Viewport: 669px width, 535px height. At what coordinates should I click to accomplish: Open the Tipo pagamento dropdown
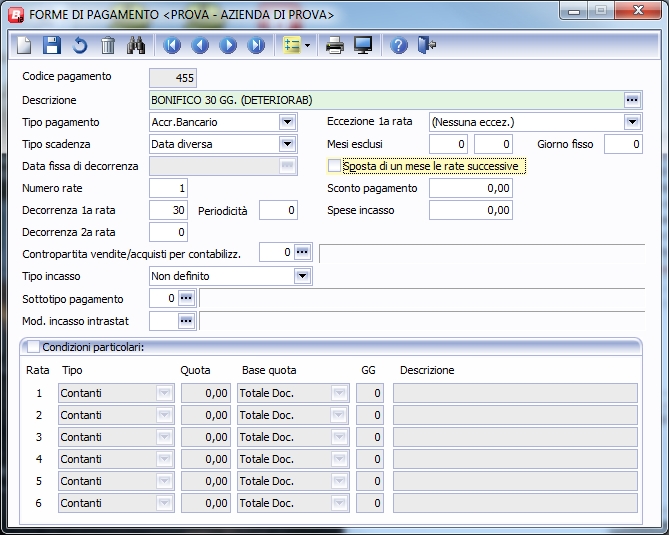[287, 122]
